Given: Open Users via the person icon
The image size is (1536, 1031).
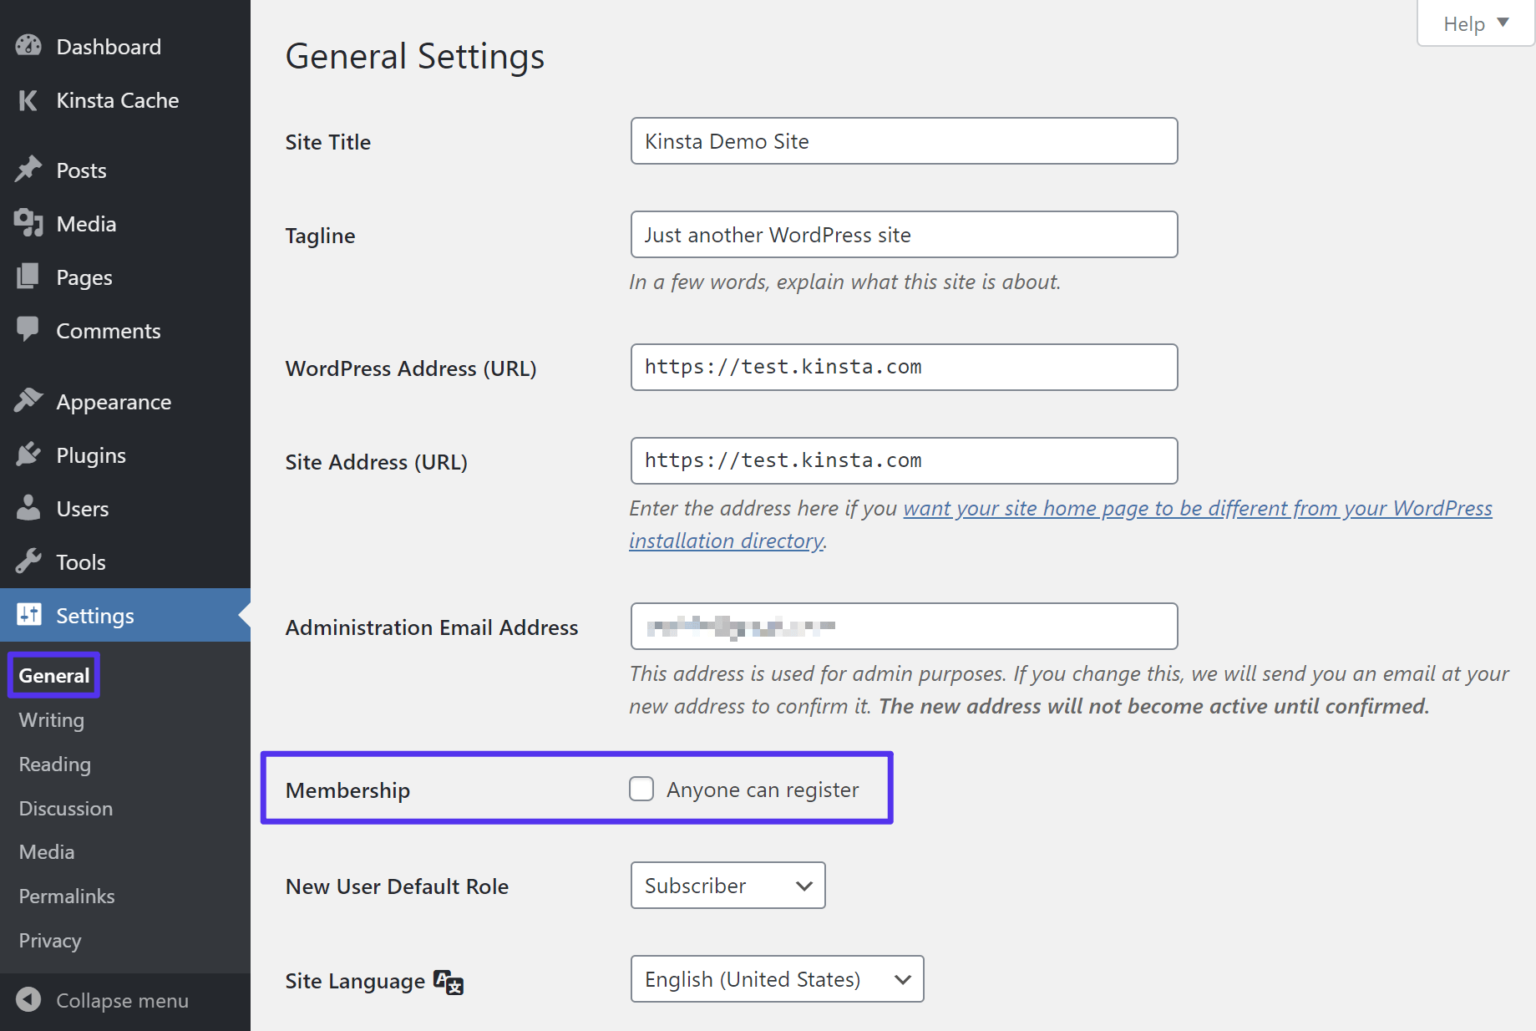Looking at the screenshot, I should [x=27, y=508].
